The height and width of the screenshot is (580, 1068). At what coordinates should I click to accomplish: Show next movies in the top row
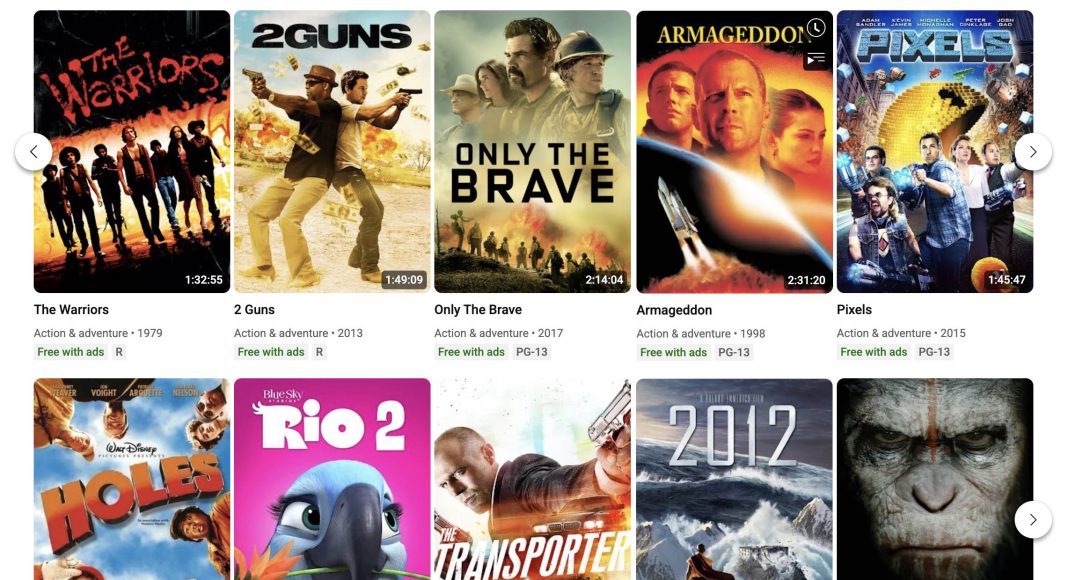tap(1033, 152)
